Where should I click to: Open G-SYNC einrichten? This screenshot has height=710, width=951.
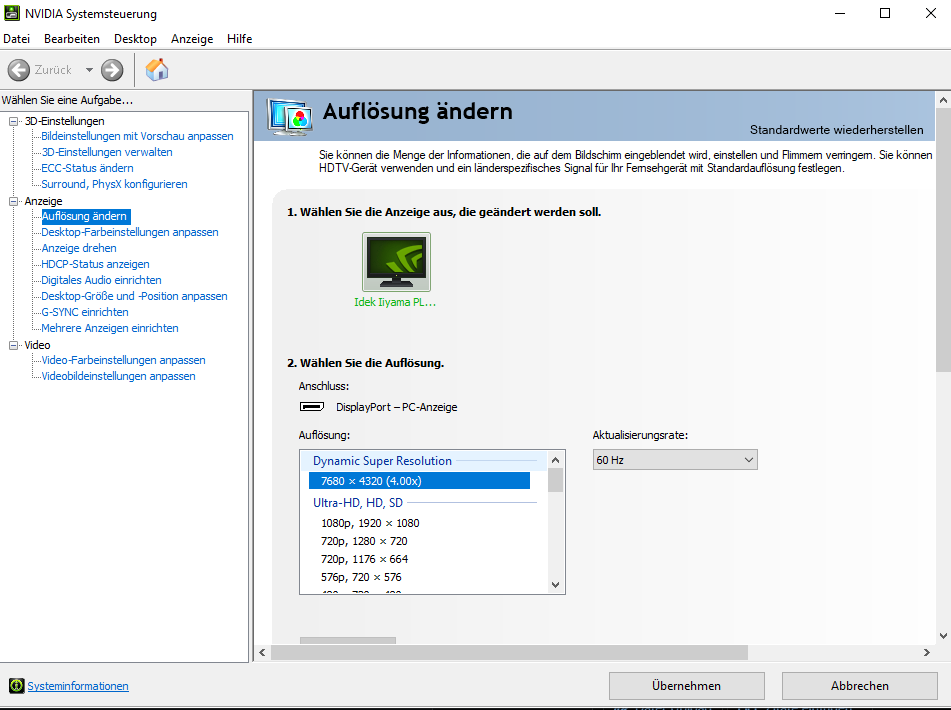[x=85, y=312]
